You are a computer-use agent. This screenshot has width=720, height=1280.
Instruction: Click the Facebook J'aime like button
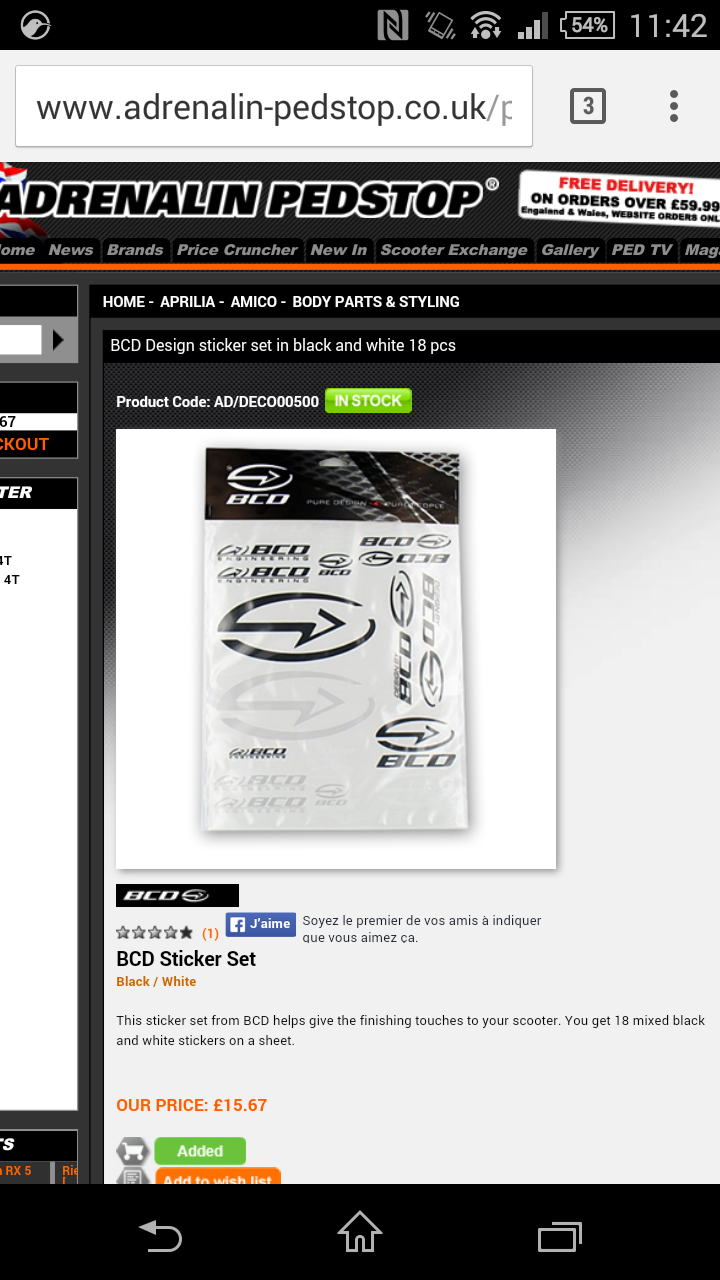click(260, 924)
